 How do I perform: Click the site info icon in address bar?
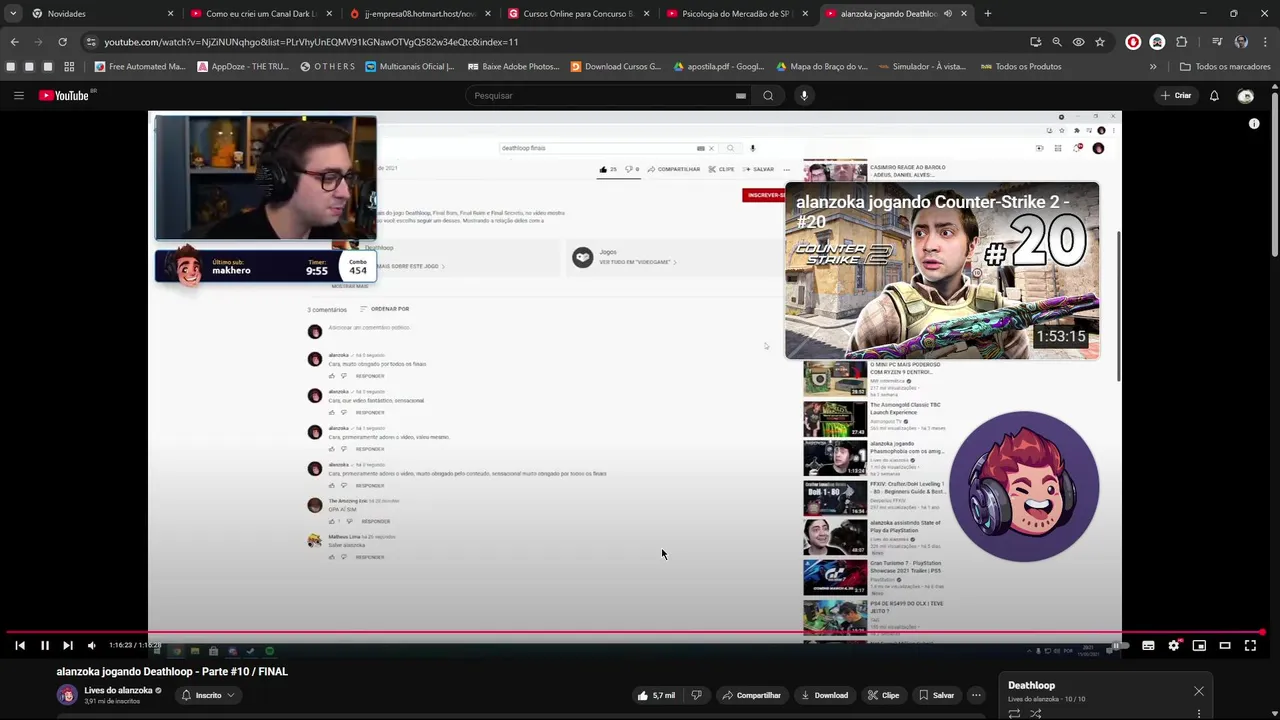point(91,42)
